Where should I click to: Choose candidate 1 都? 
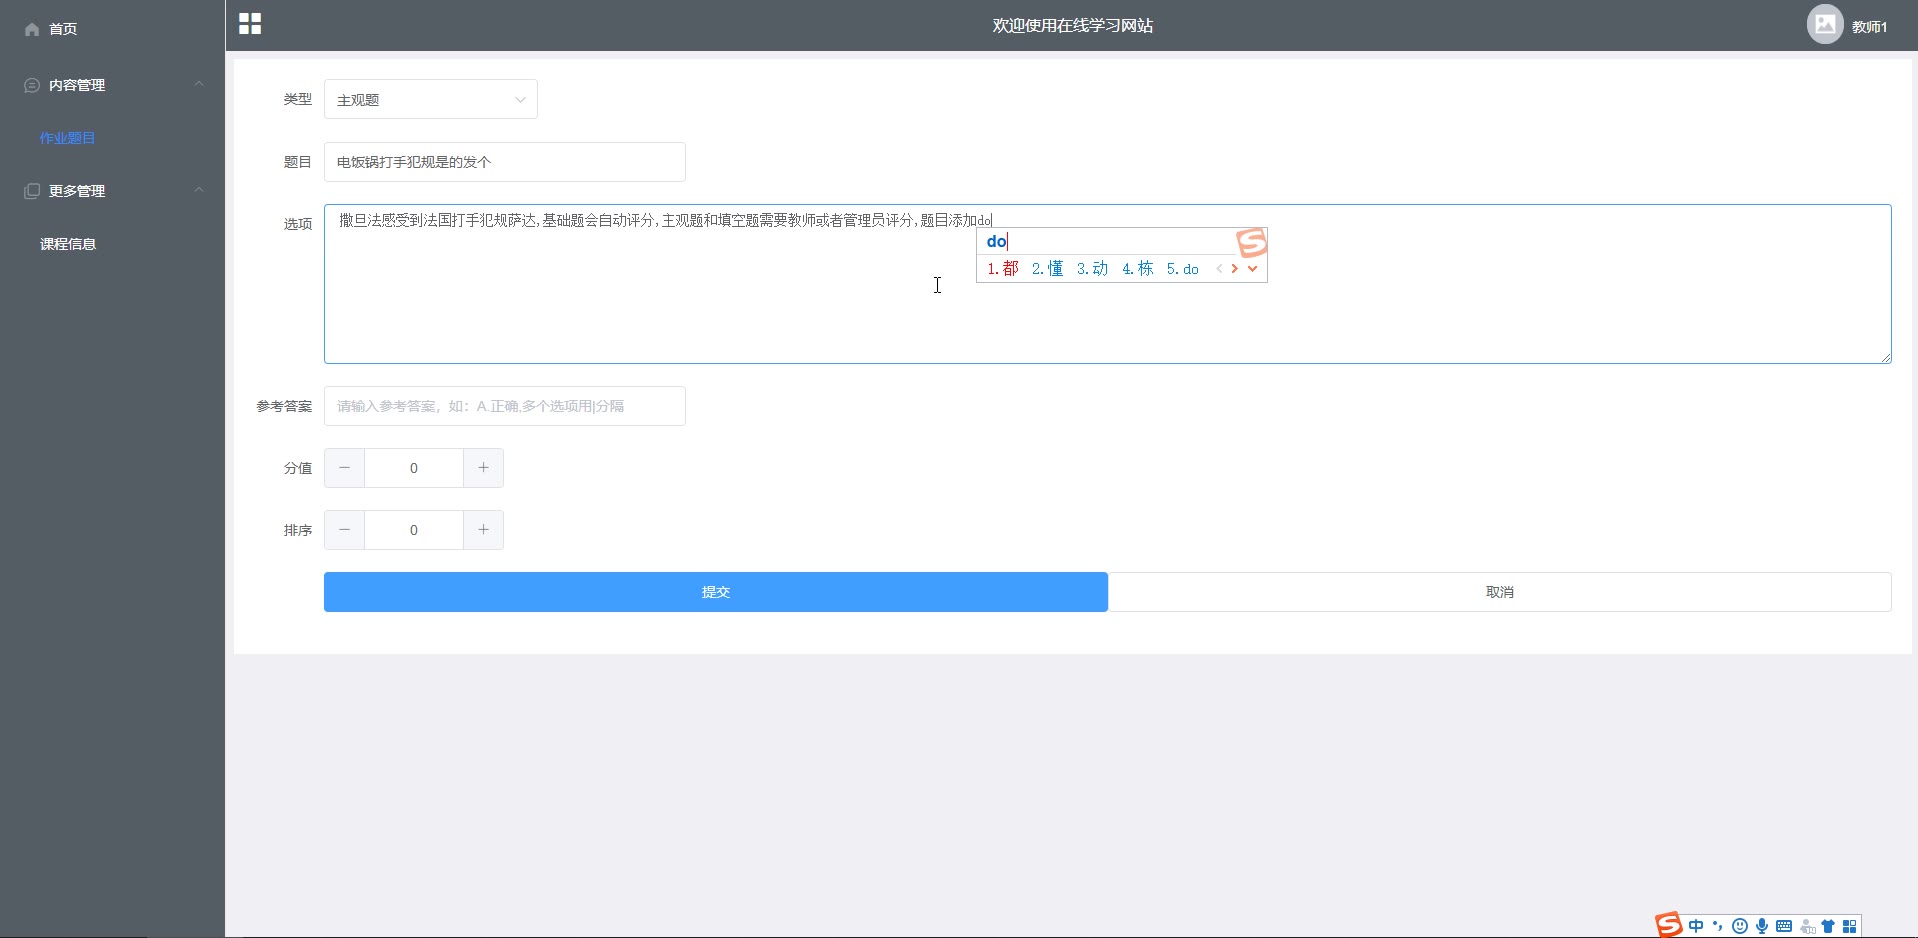(x=1003, y=268)
